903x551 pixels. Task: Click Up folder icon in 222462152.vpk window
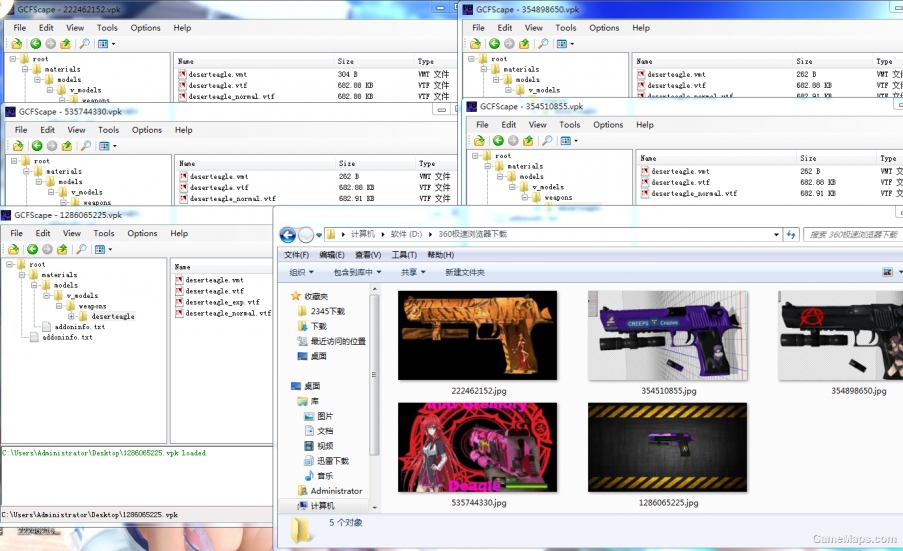pos(66,44)
